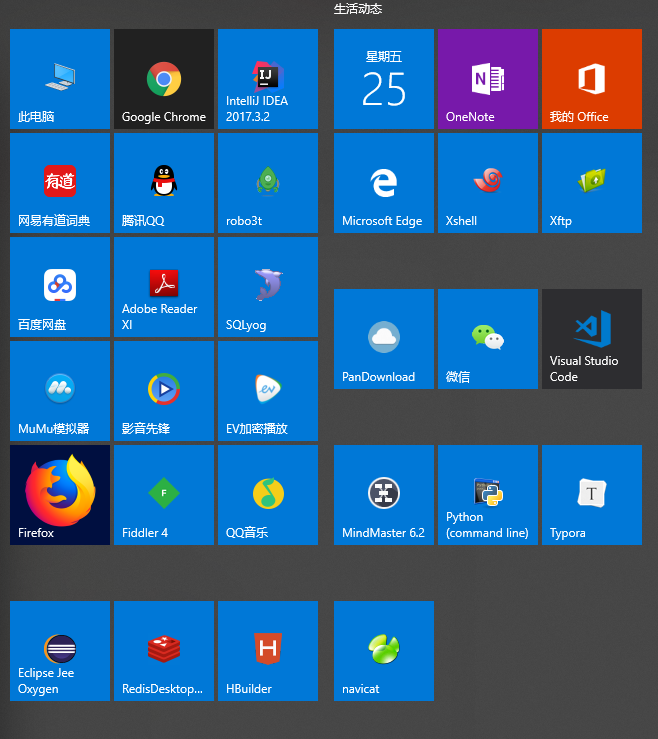Open the calendar tile showing 25
Viewport: 658px width, 739px height.
click(383, 79)
